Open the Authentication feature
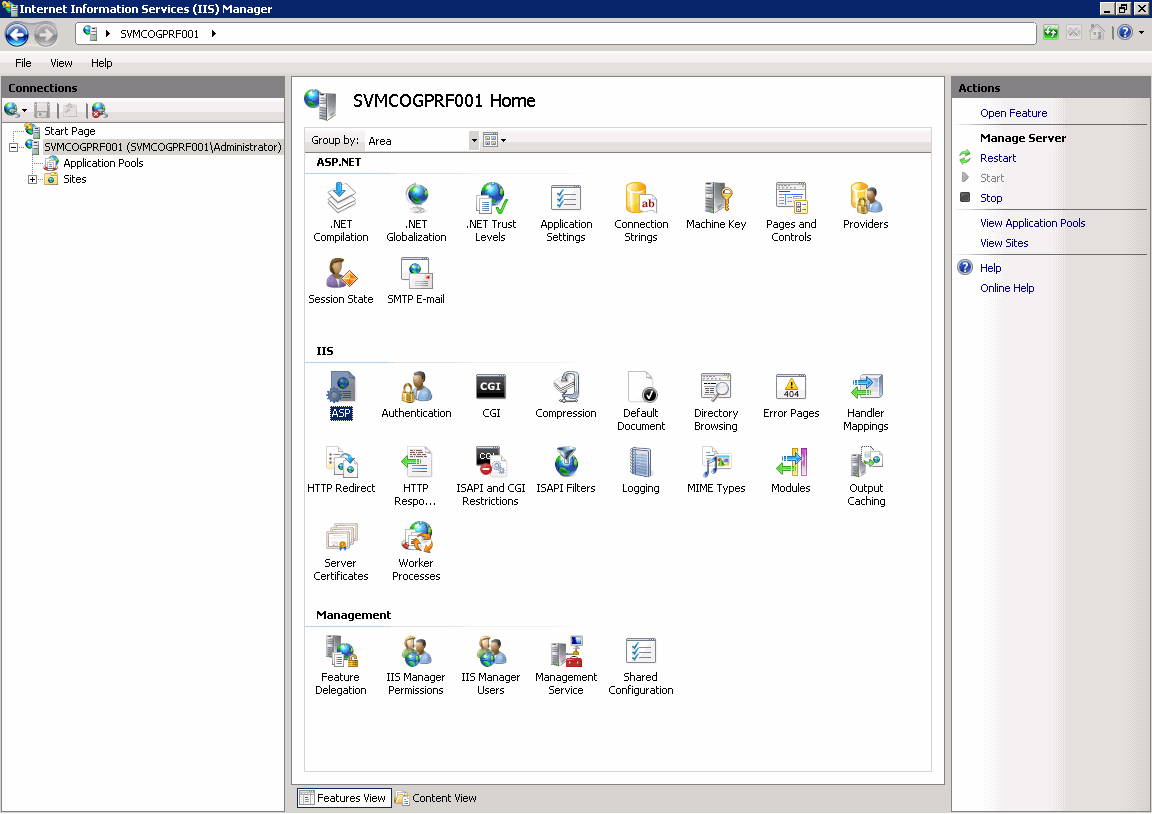Screen dimensions: 1152x814 point(417,395)
